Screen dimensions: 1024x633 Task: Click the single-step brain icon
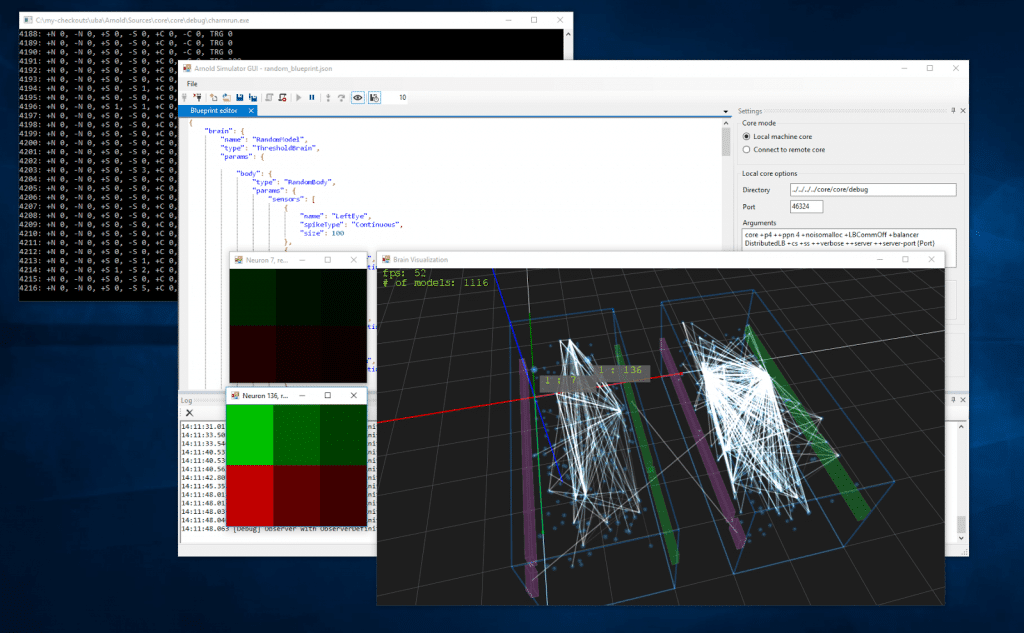(x=328, y=97)
